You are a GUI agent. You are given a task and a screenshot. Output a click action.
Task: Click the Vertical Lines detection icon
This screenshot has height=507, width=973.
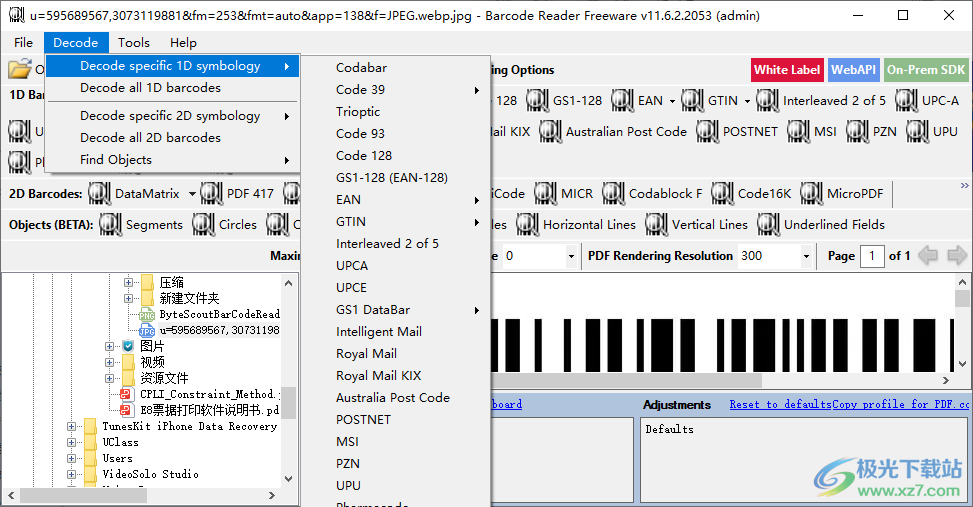click(x=657, y=225)
